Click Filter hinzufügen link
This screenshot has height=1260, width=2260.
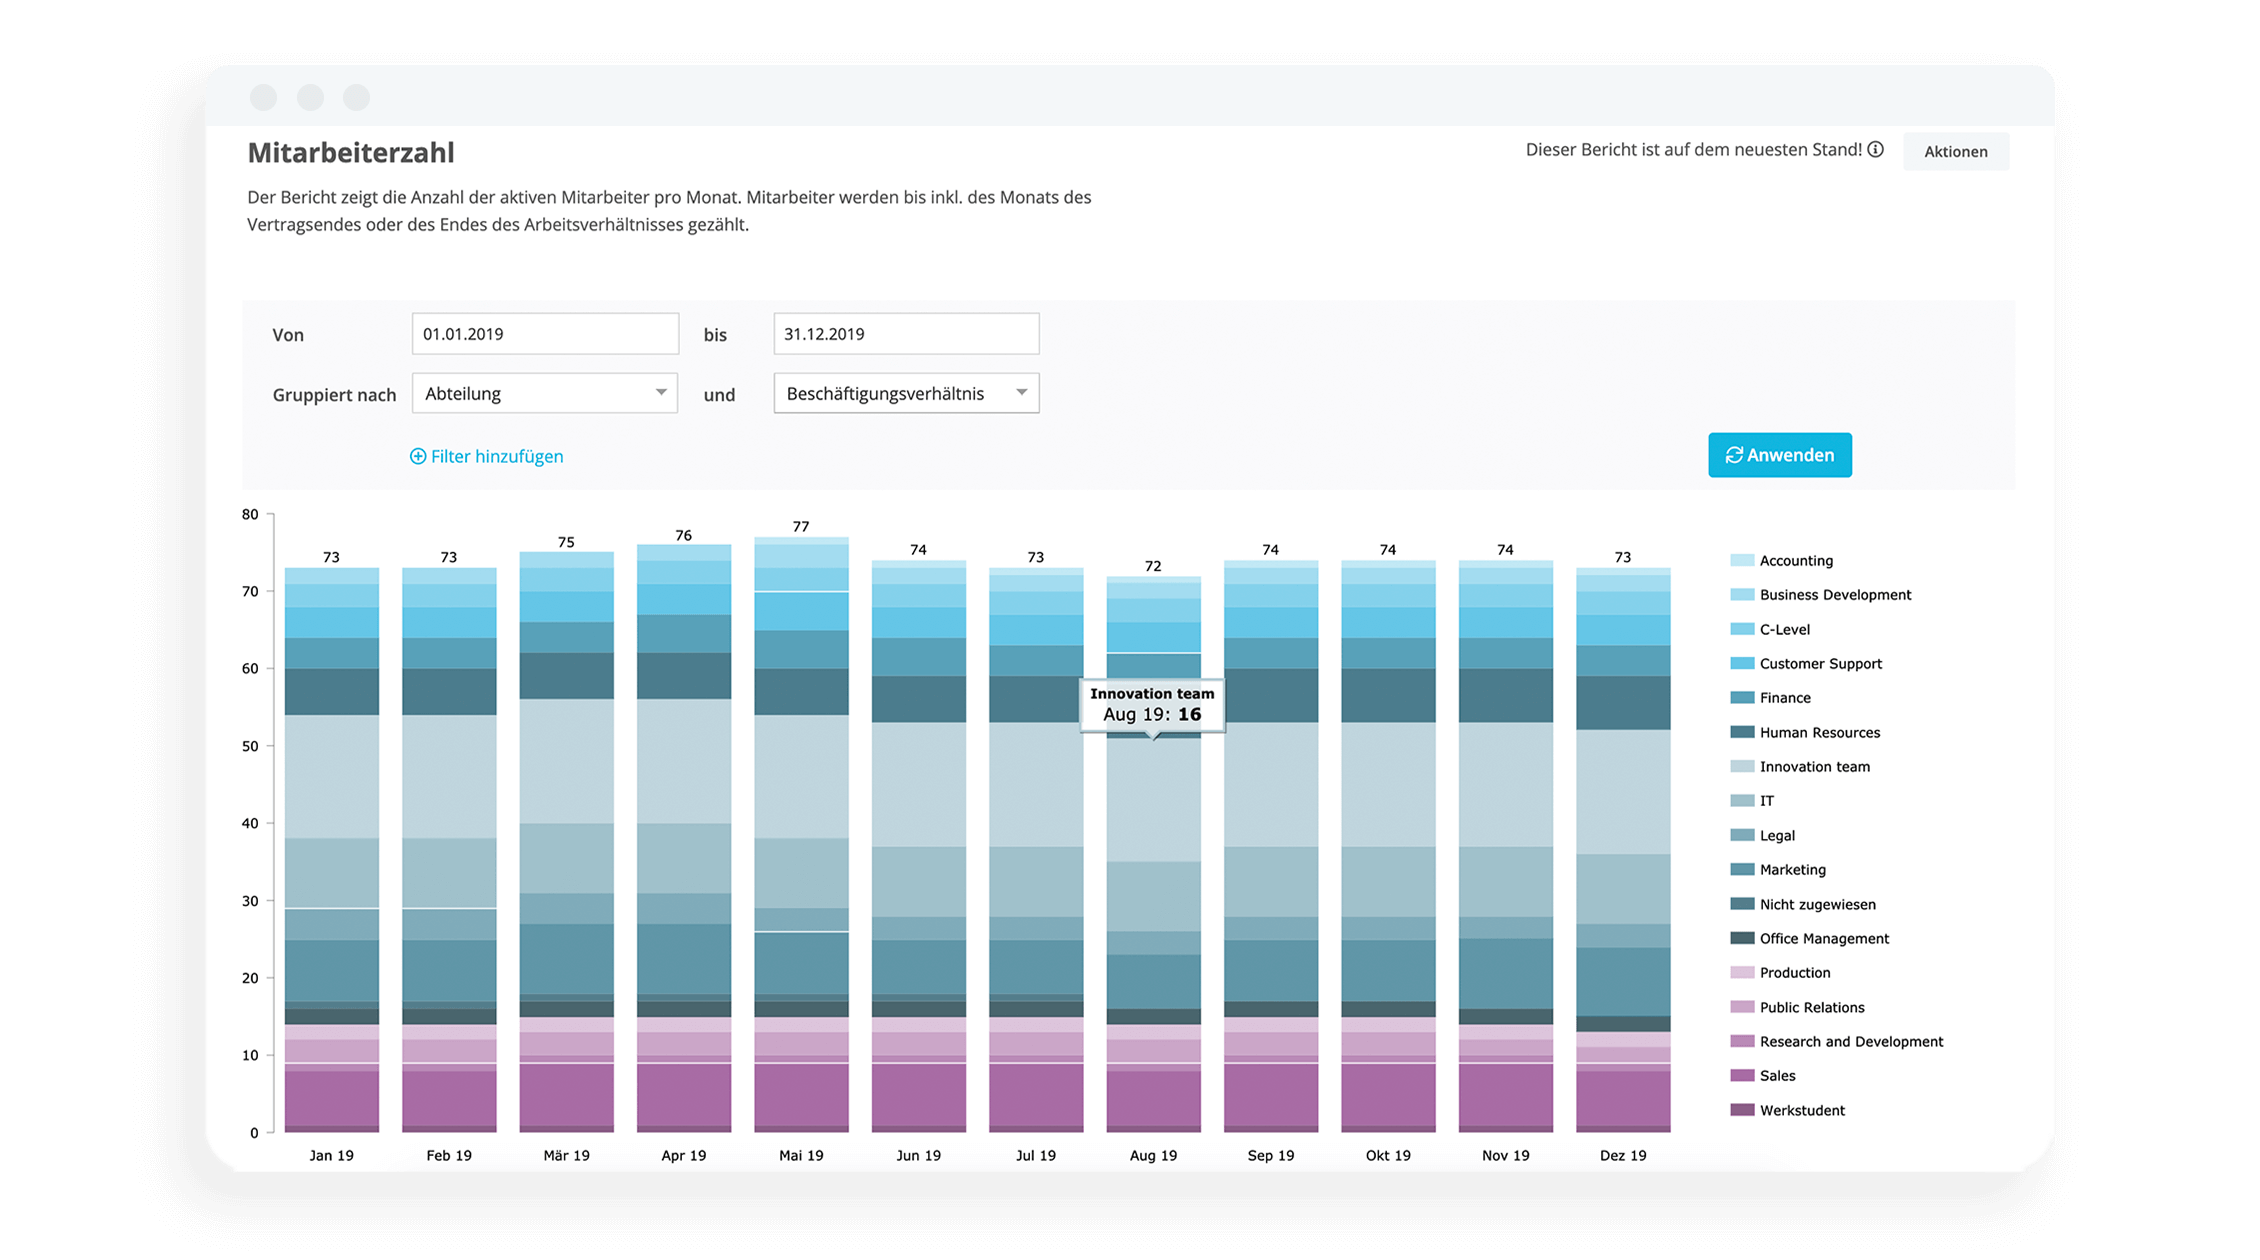(x=484, y=455)
